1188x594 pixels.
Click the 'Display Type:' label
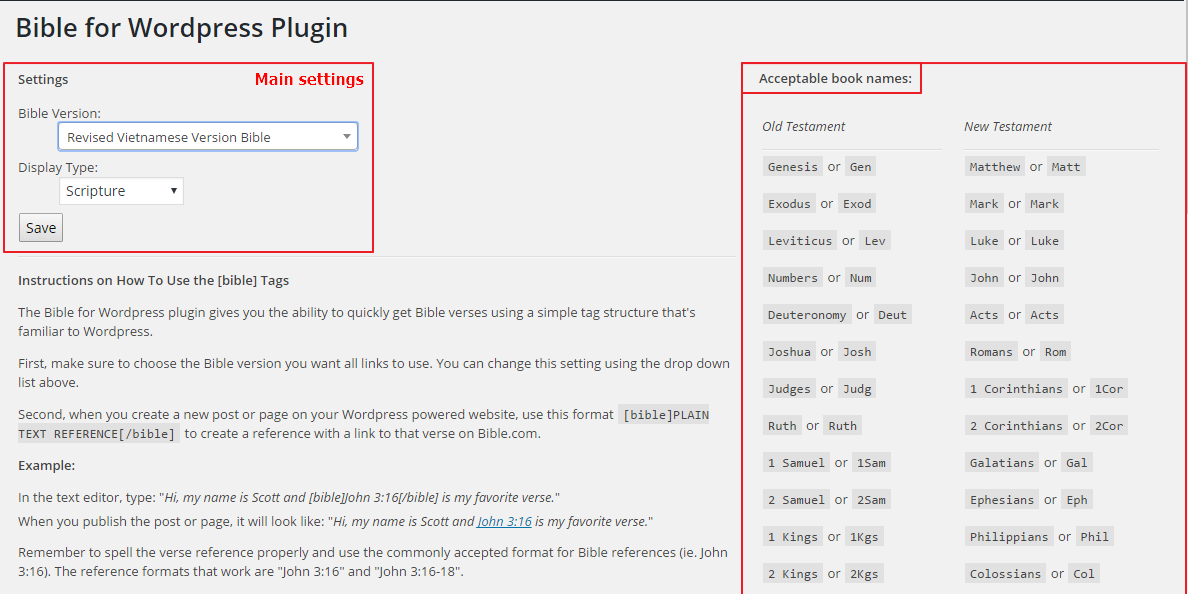click(x=58, y=167)
